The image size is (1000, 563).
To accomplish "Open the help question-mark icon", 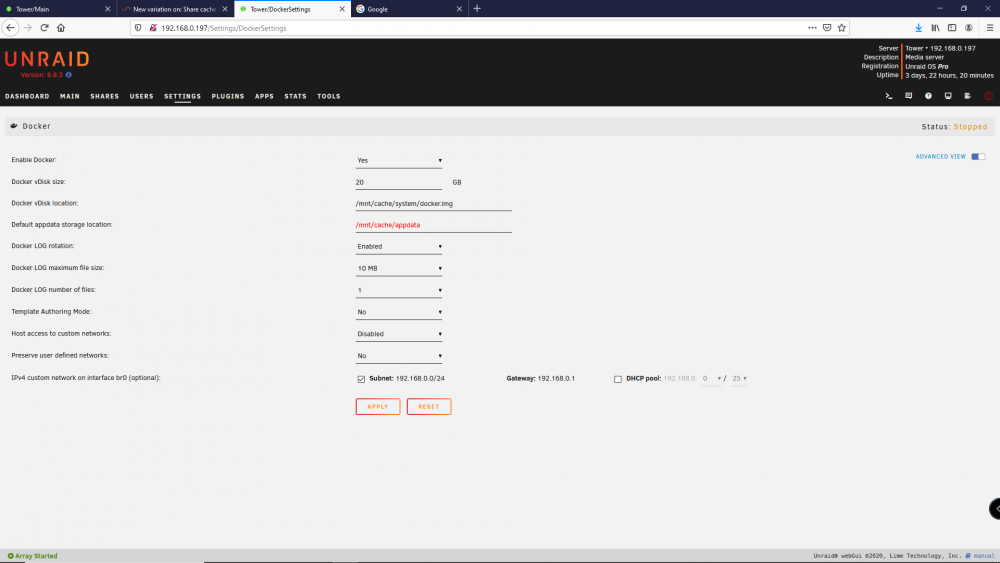I will (x=928, y=96).
